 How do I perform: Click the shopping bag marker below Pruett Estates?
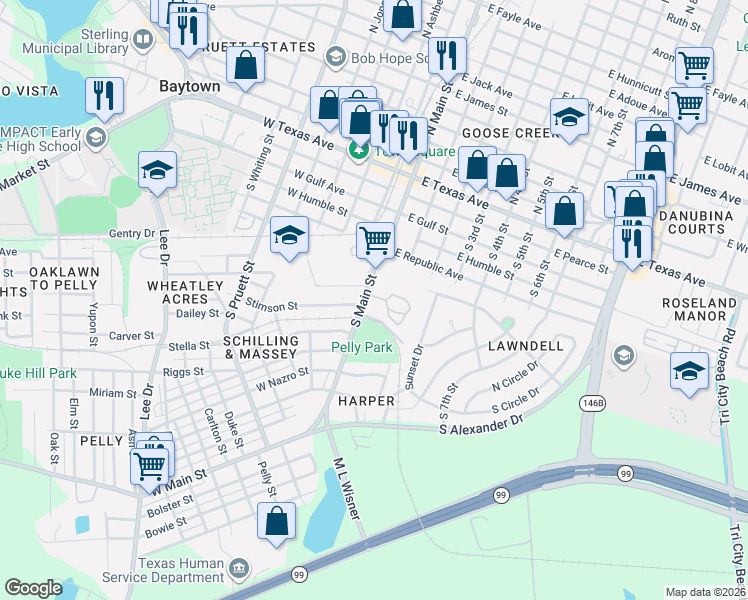pyautogui.click(x=245, y=66)
